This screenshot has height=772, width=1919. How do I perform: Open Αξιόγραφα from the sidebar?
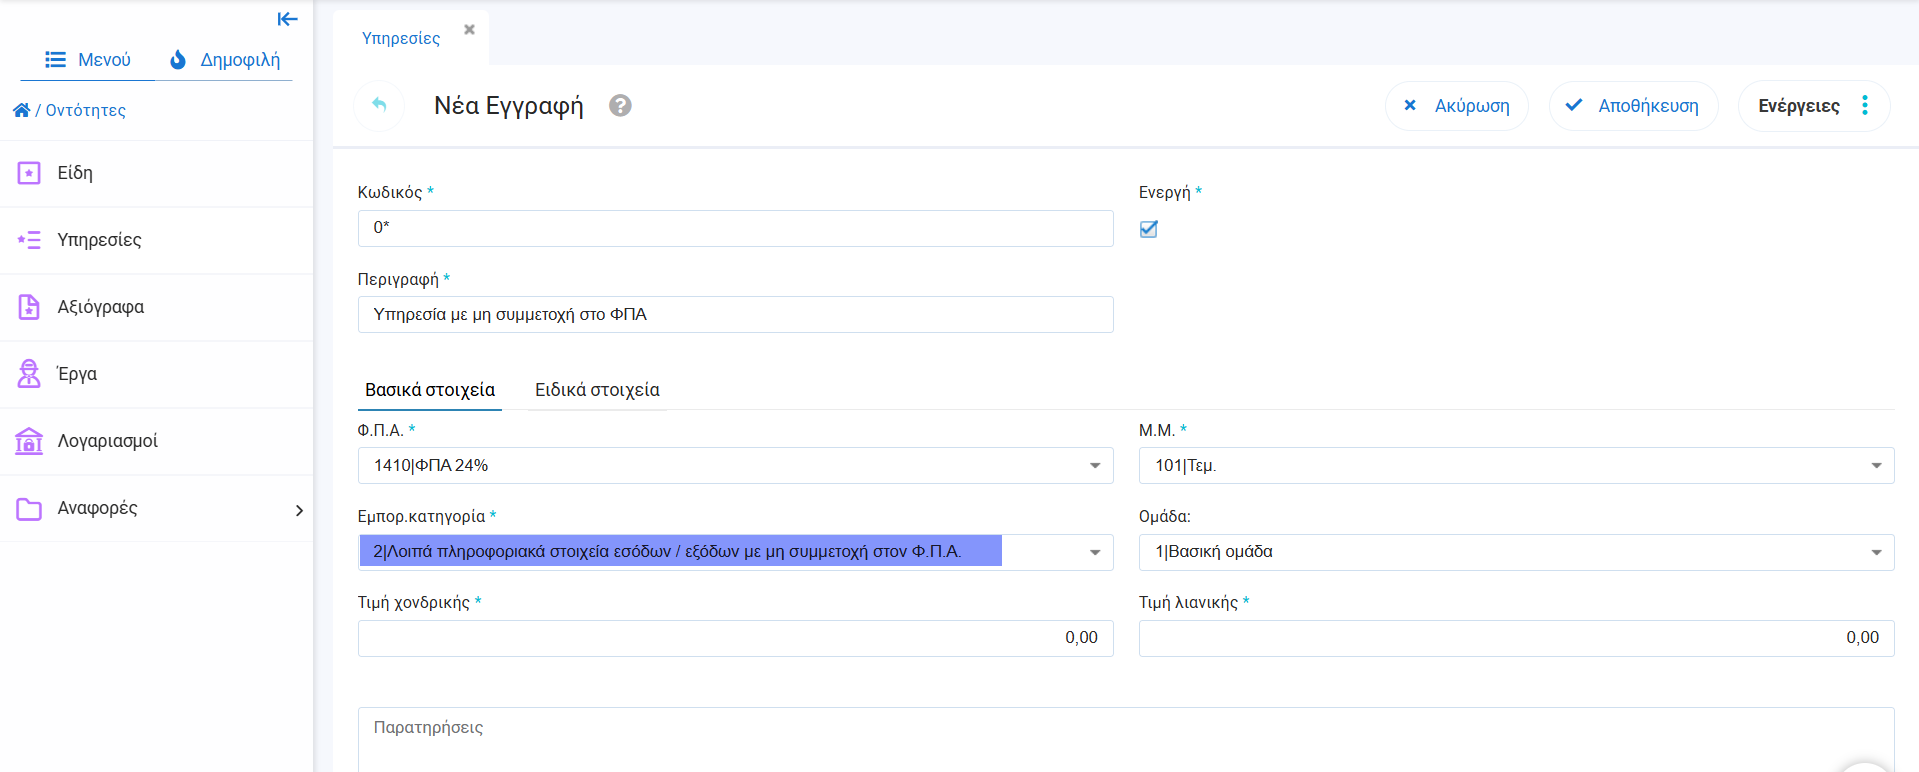point(100,307)
